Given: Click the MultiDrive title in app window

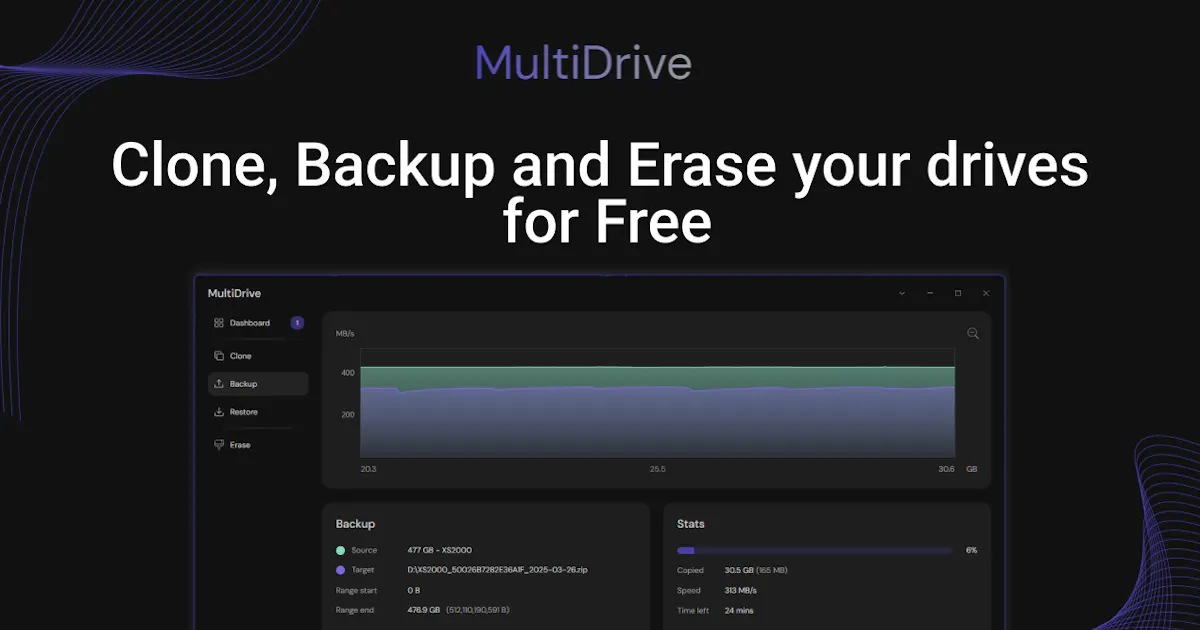Looking at the screenshot, I should point(234,293).
